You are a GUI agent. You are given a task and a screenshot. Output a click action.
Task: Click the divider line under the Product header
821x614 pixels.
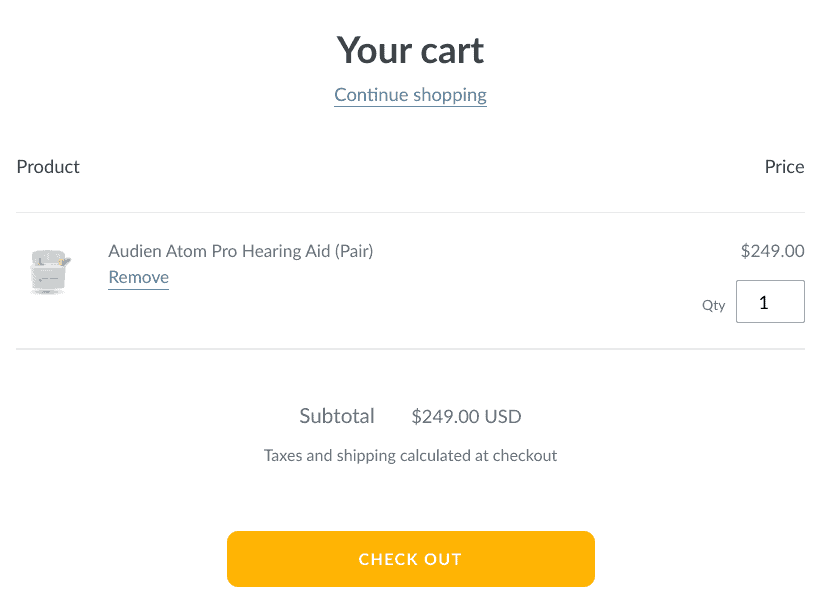pos(410,213)
